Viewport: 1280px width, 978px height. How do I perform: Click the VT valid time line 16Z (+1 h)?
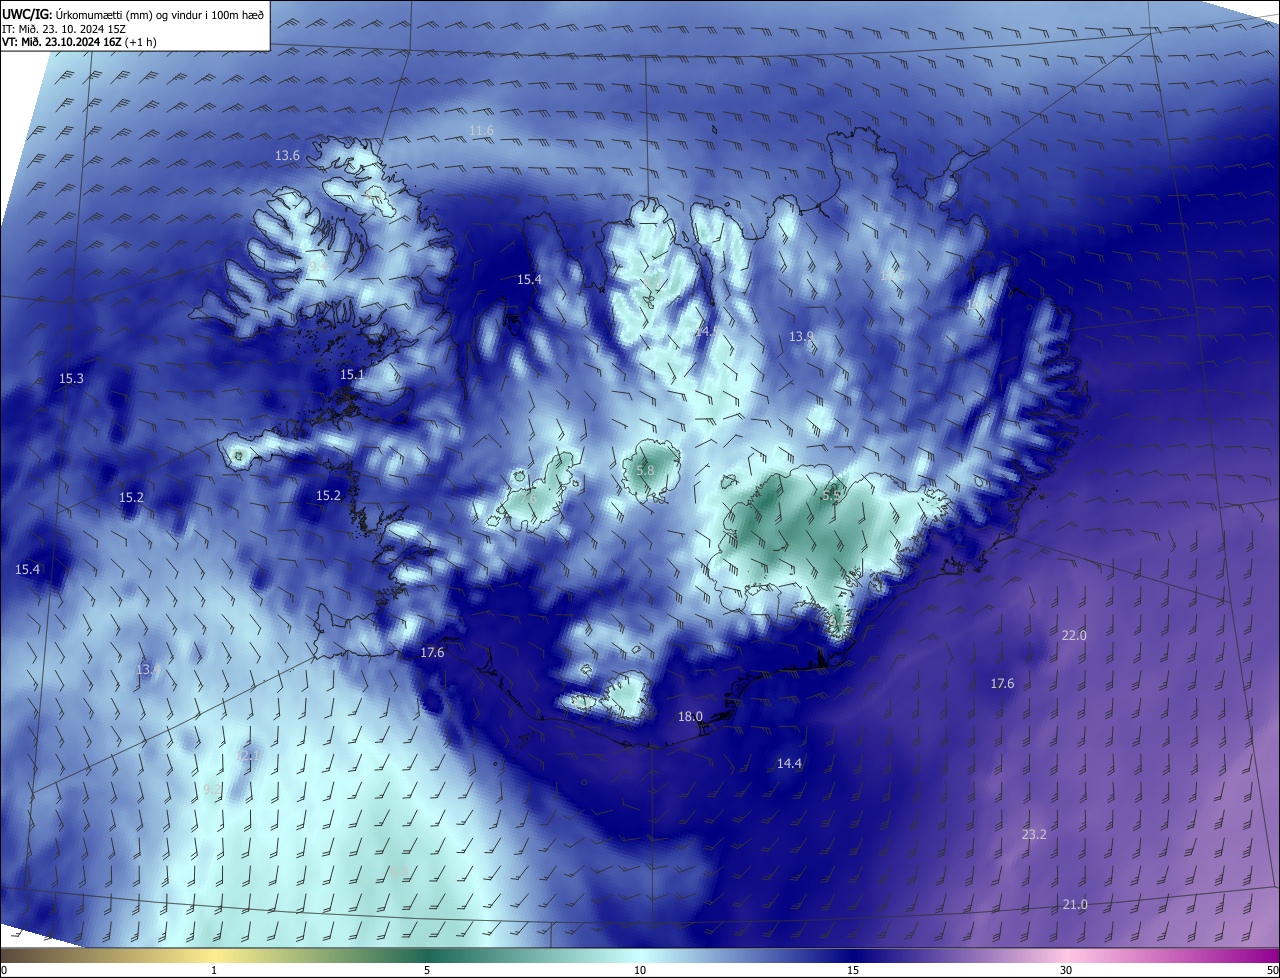[x=78, y=42]
